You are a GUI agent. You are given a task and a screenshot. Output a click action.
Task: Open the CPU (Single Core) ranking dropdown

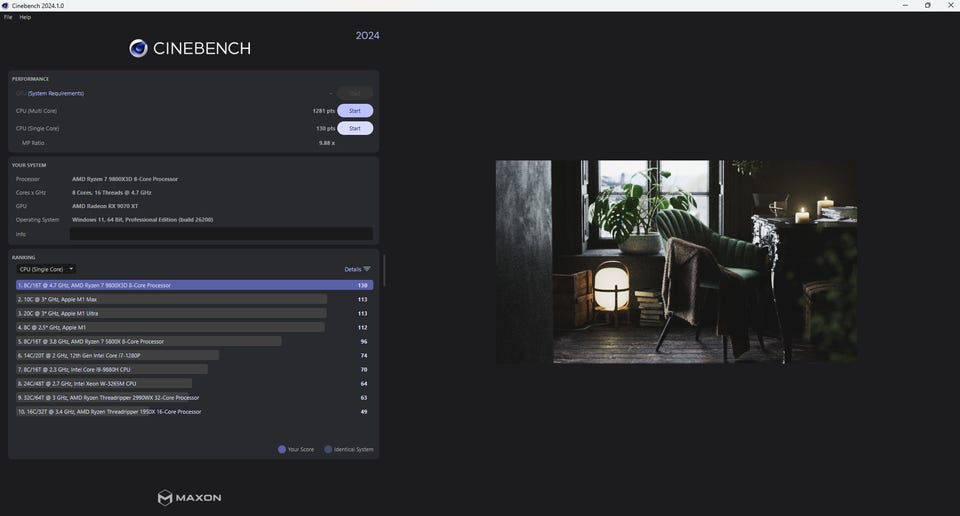[x=46, y=269]
